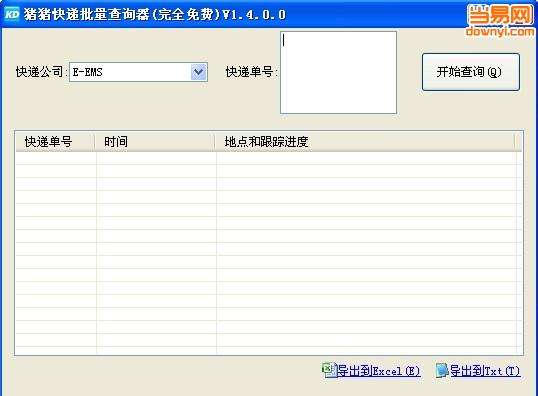Image resolution: width=538 pixels, height=396 pixels.
Task: Focus the 快递单号 multi-line input box
Action: coord(338,72)
